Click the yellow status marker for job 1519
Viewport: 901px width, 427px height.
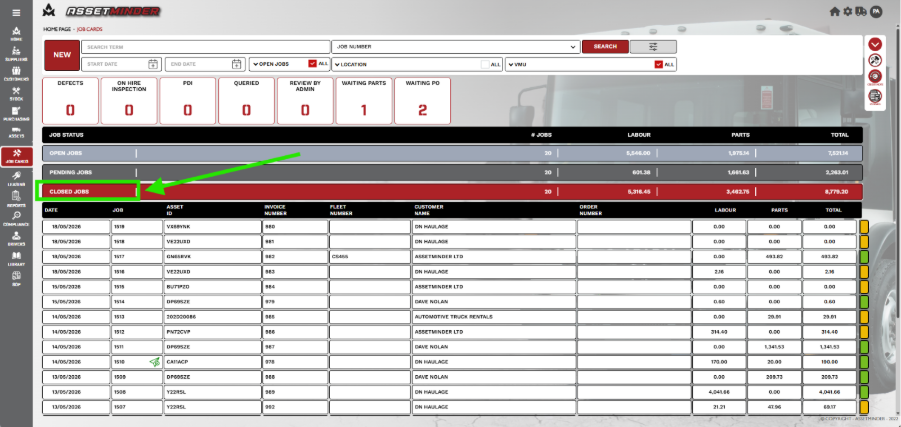pyautogui.click(x=864, y=226)
